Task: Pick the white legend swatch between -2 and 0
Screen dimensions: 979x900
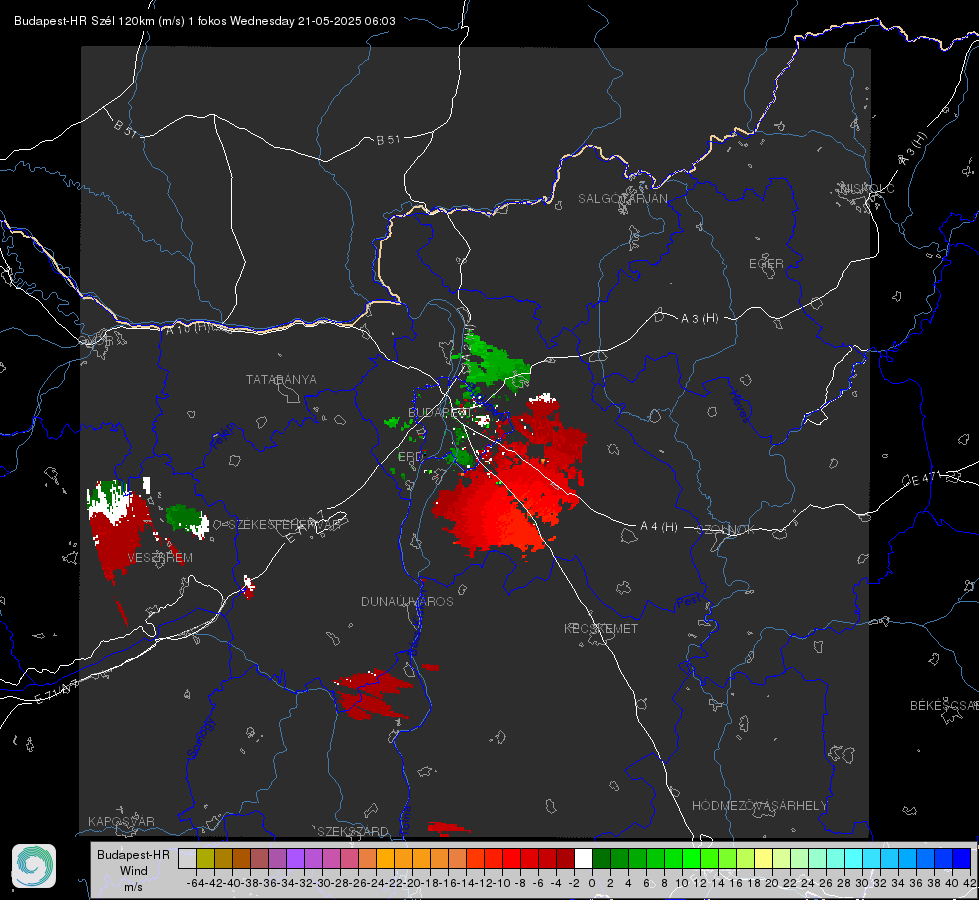Action: click(x=583, y=858)
